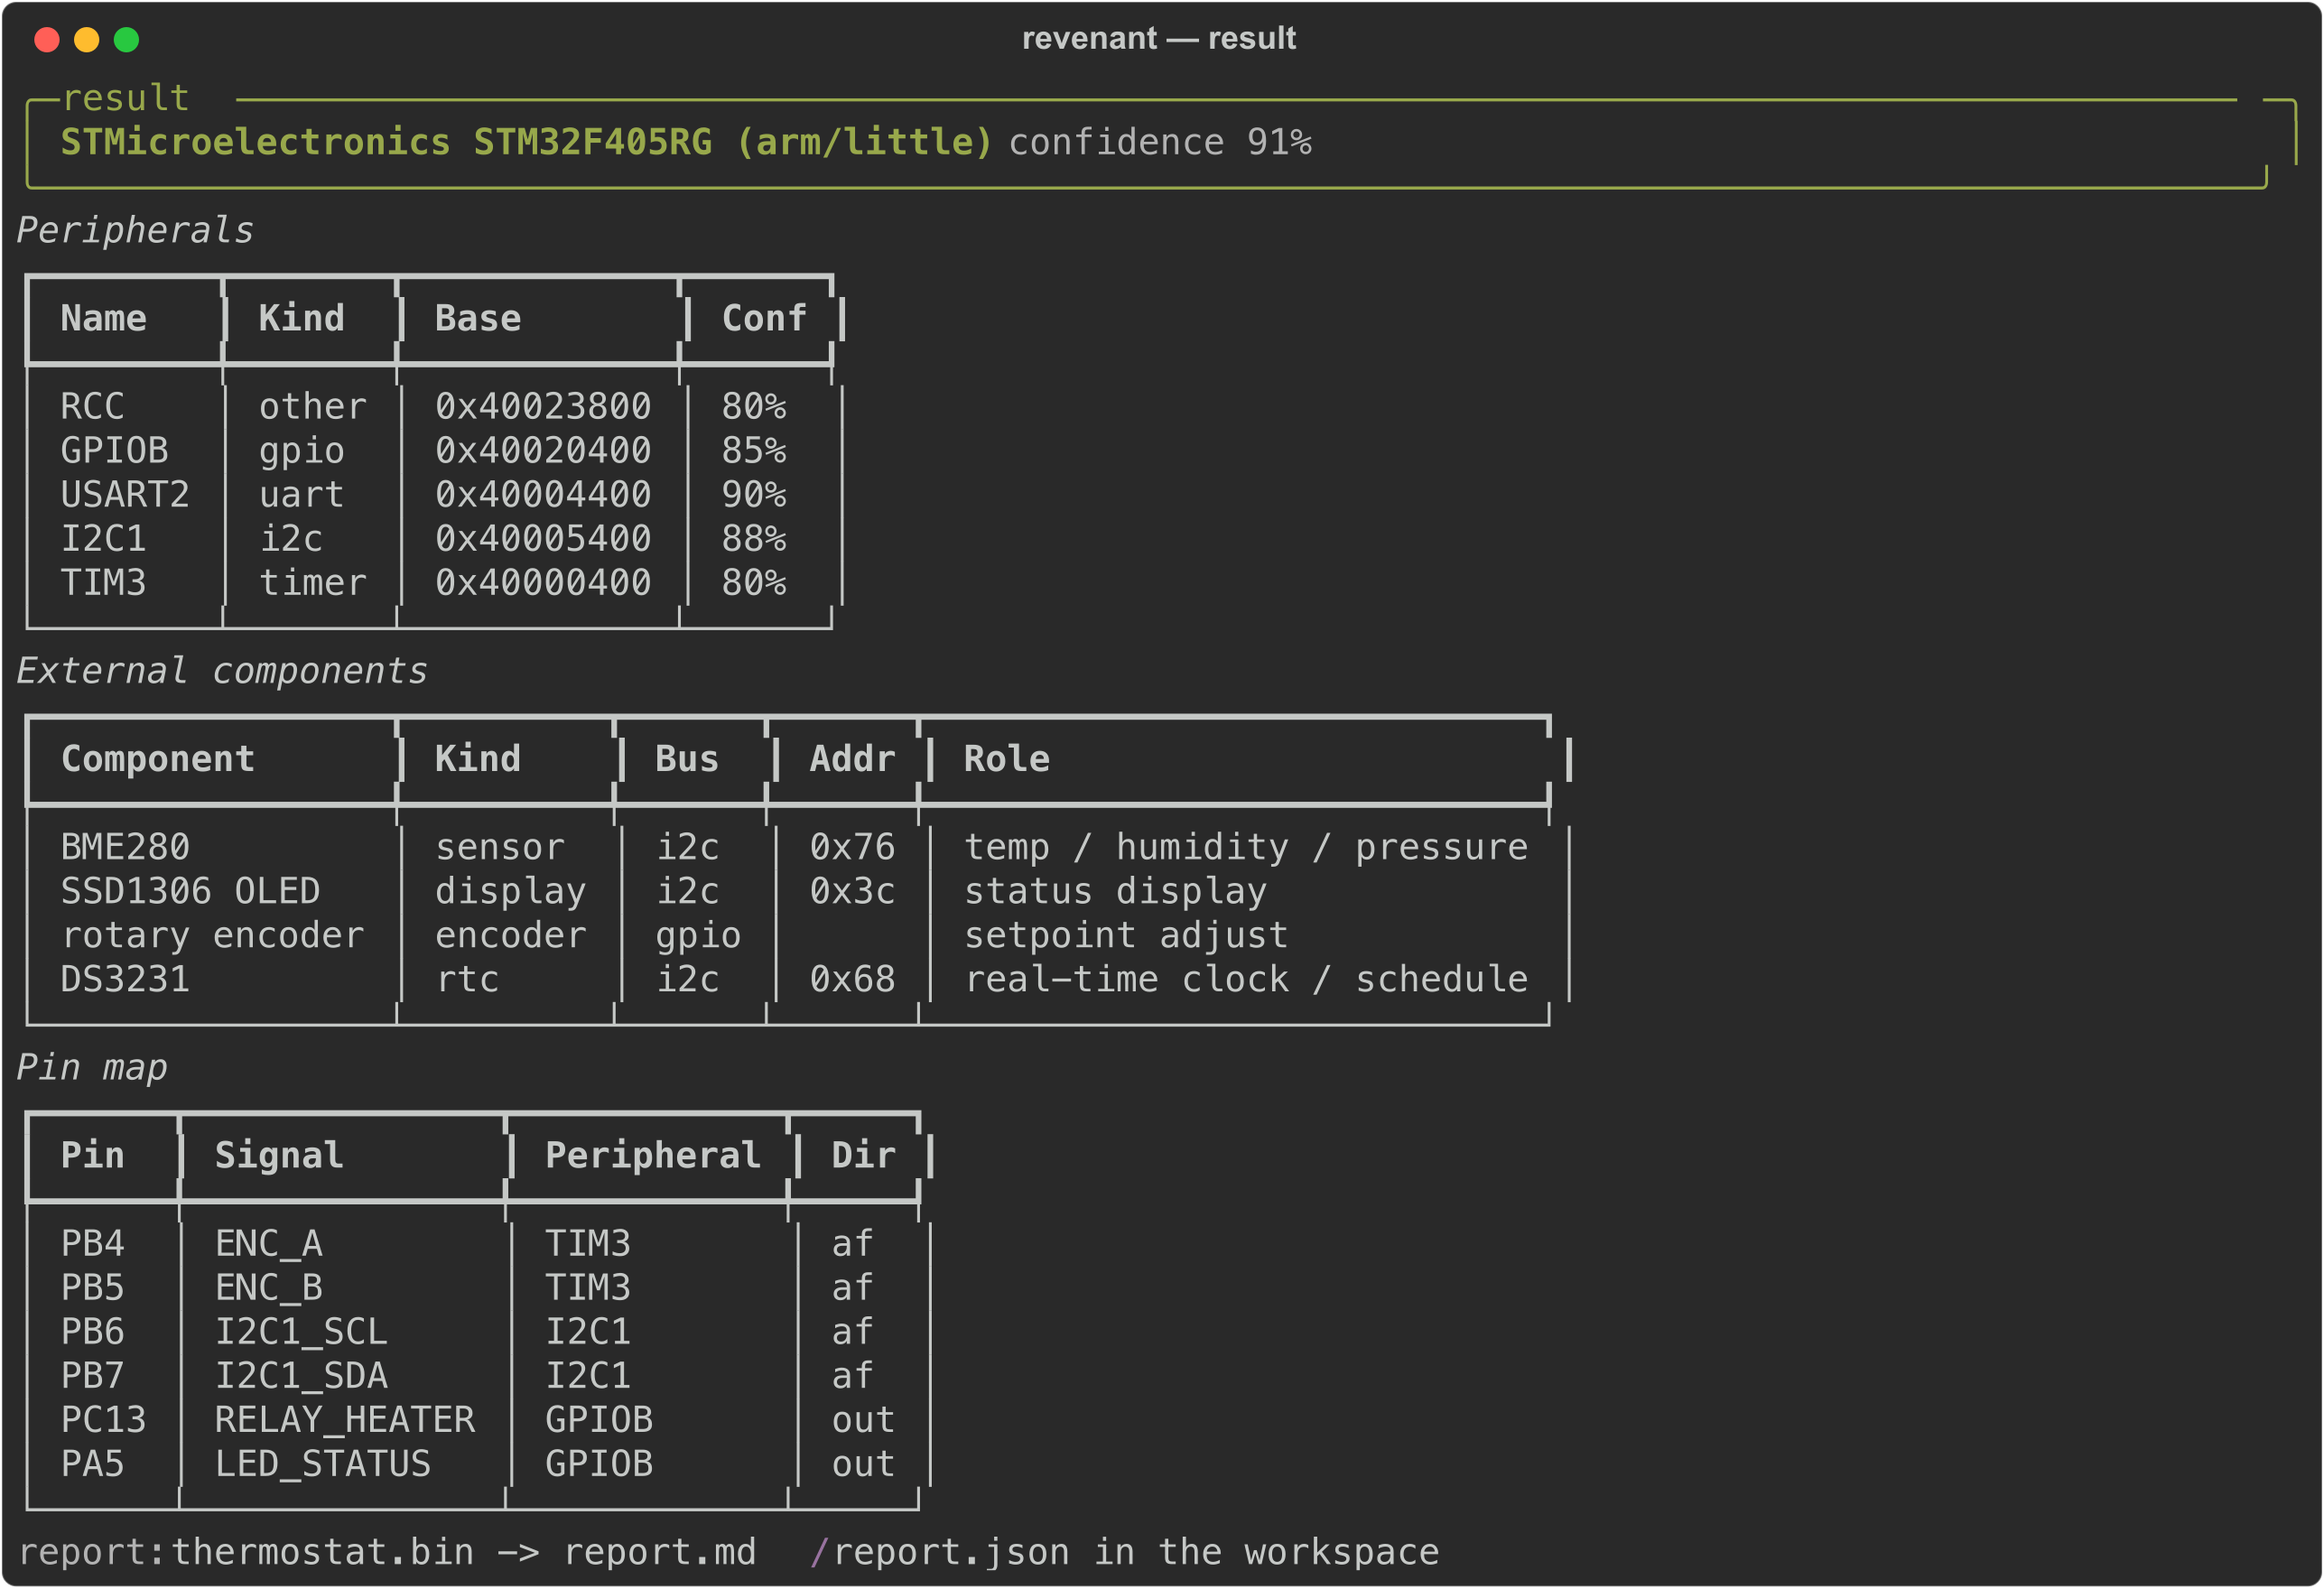This screenshot has height=1589, width=2324.
Task: Click the "Bus" column header
Action: (687, 760)
